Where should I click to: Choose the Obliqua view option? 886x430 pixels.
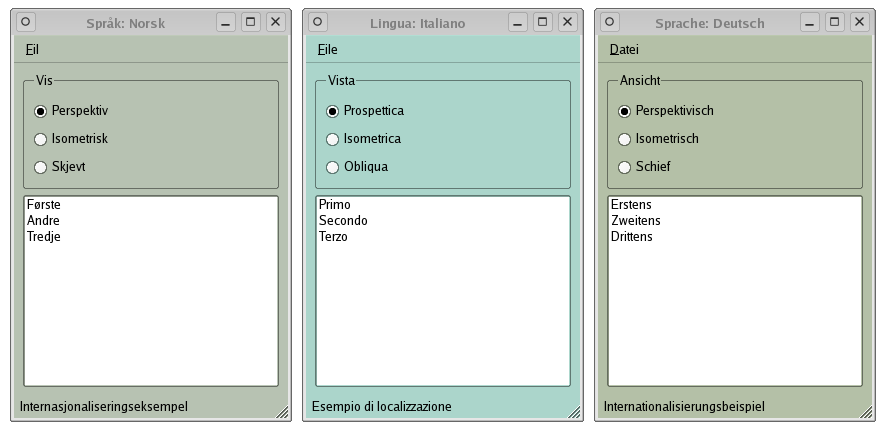[x=333, y=167]
